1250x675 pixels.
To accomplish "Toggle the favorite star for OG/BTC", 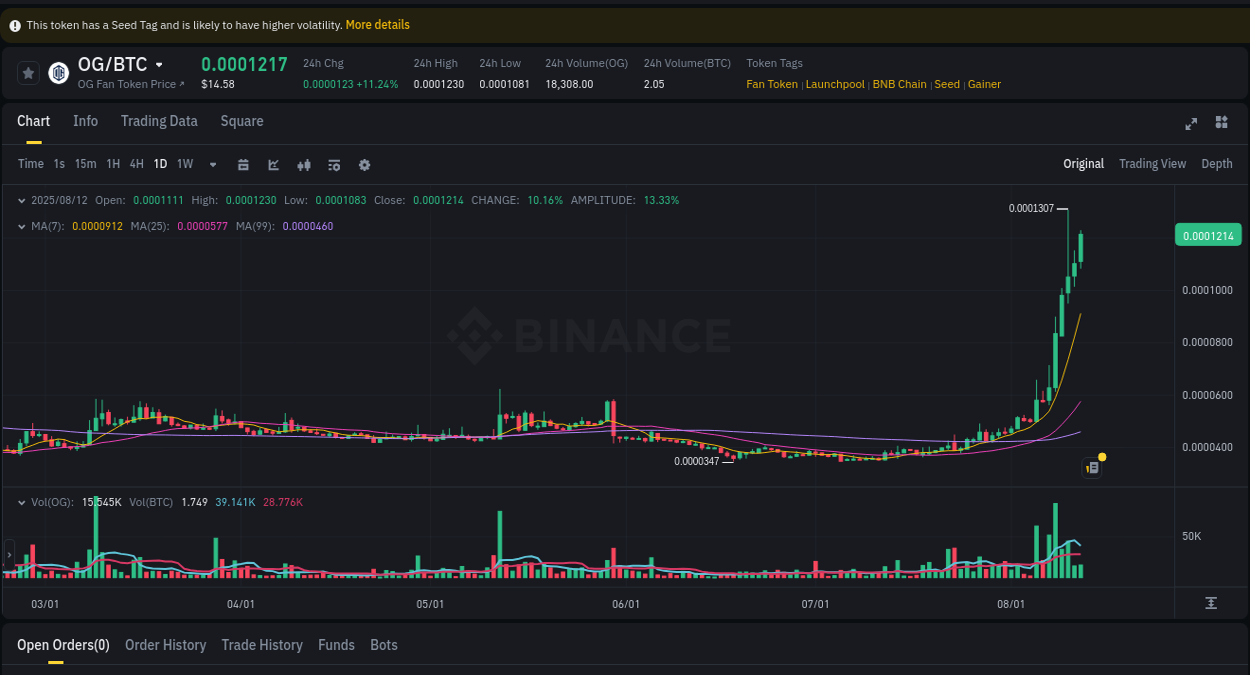I will (28, 72).
